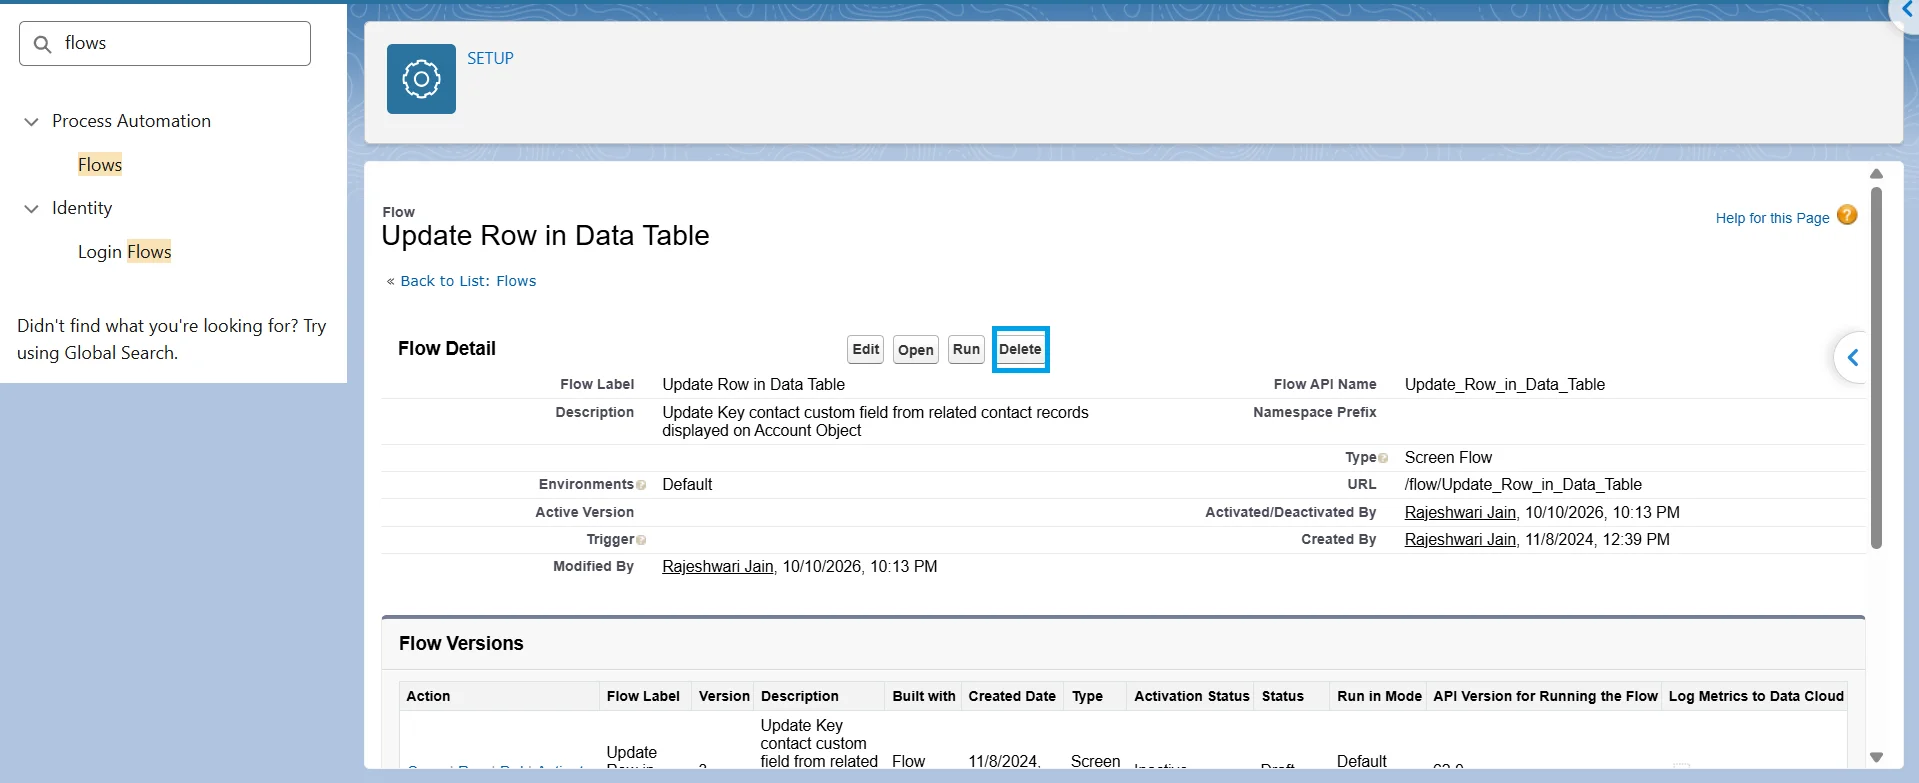This screenshot has width=1919, height=783.
Task: Click the search magnifier icon in Quick Find
Action: 42,44
